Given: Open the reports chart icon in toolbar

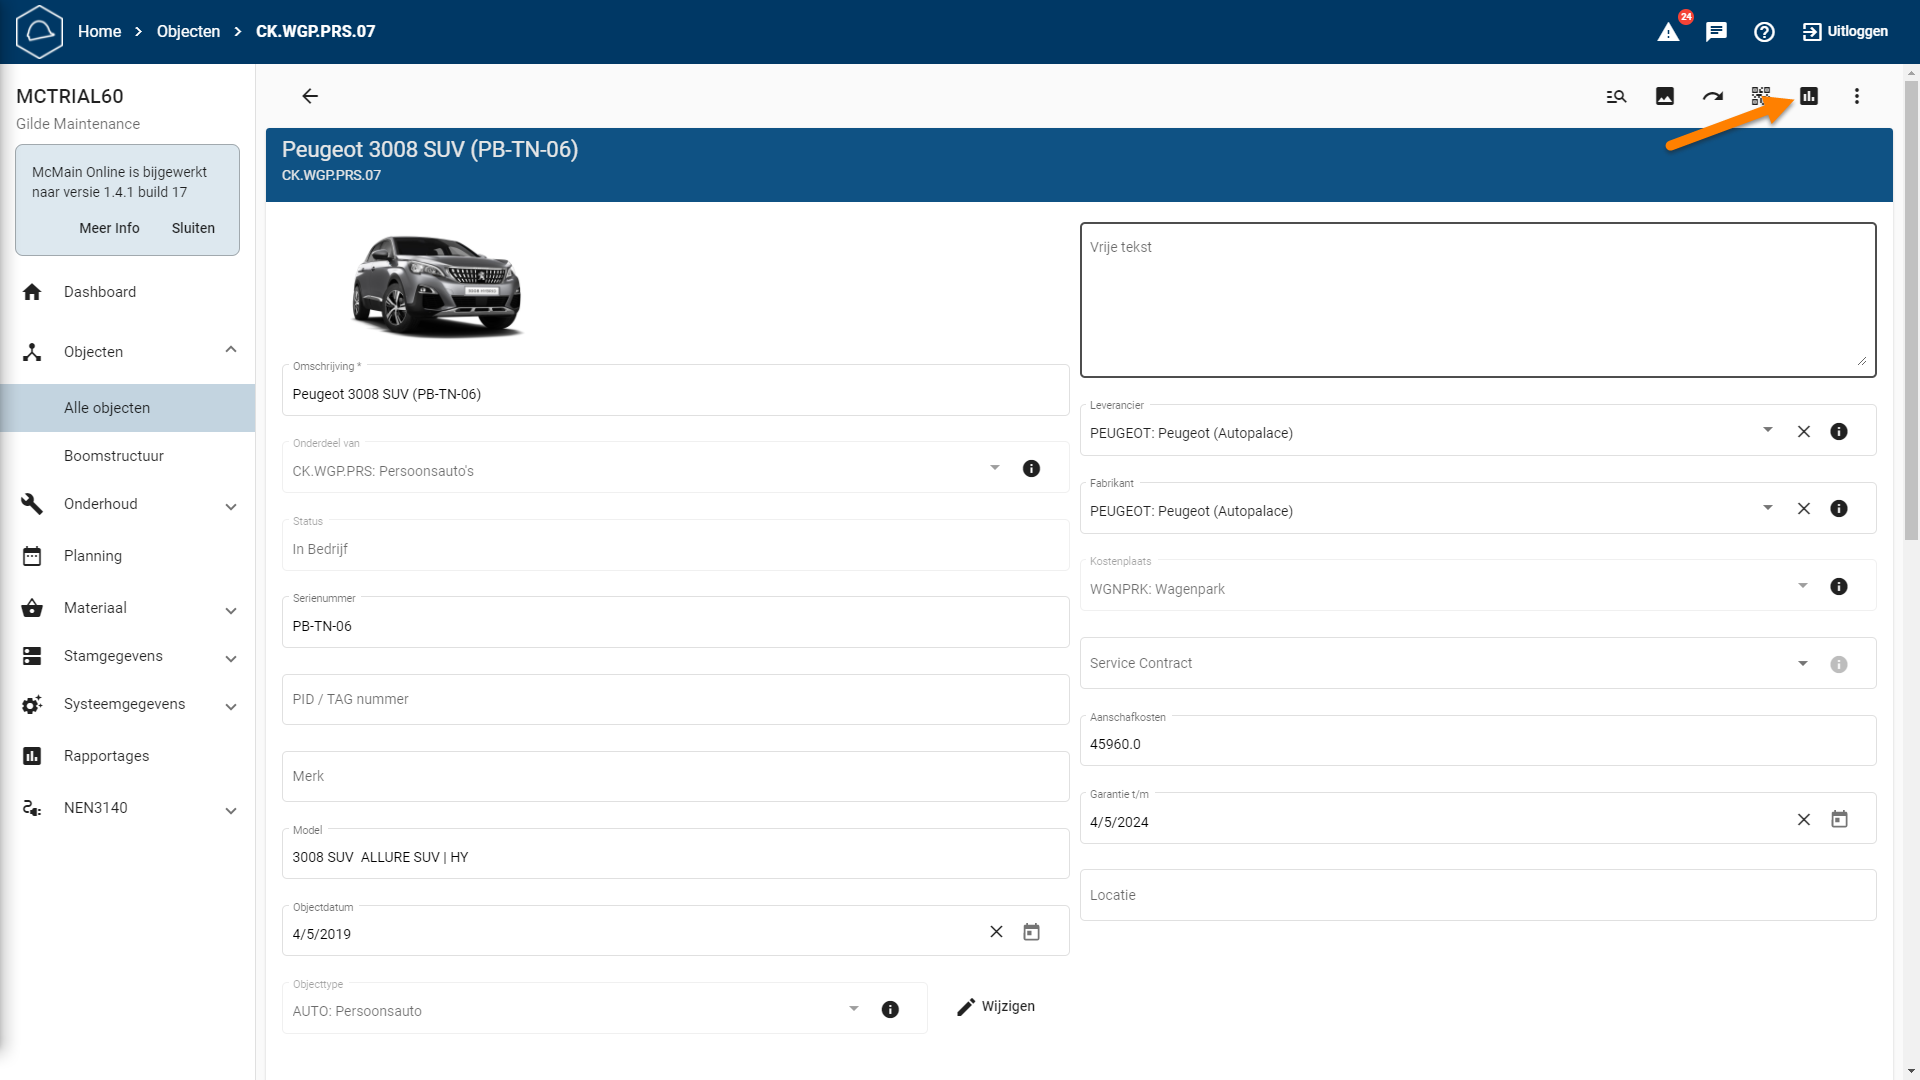Looking at the screenshot, I should pyautogui.click(x=1809, y=96).
